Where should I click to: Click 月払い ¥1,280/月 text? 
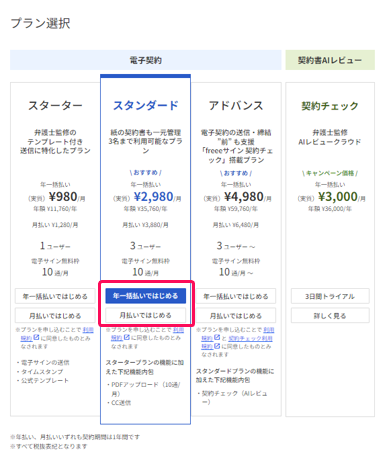pyautogui.click(x=55, y=225)
